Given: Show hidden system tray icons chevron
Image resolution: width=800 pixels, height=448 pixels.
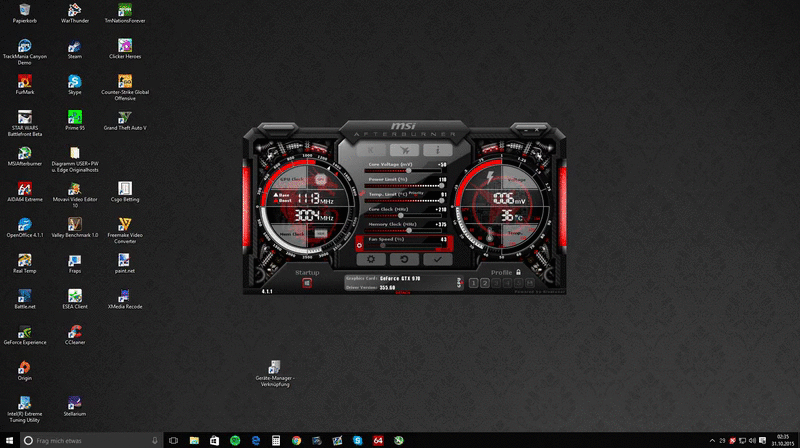Looking at the screenshot, I should 712,440.
